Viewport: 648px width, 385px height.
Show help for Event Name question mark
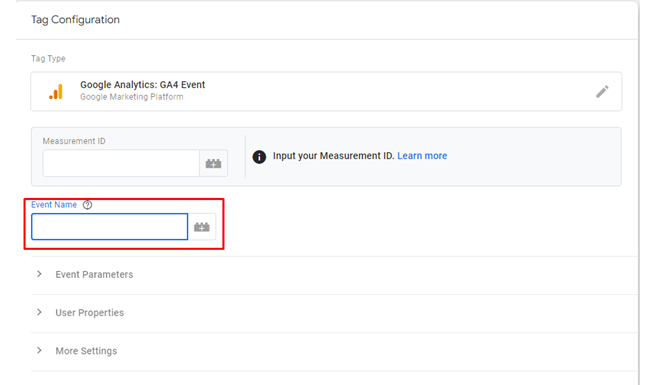click(x=87, y=204)
